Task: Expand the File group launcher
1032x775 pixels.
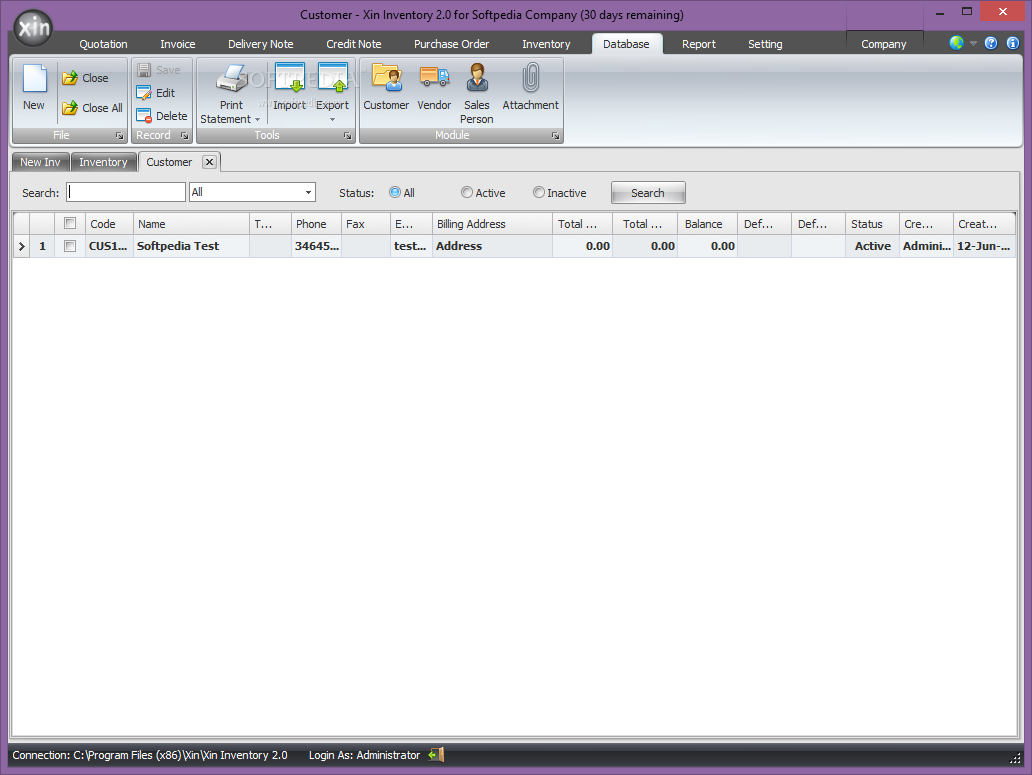Action: coord(119,136)
